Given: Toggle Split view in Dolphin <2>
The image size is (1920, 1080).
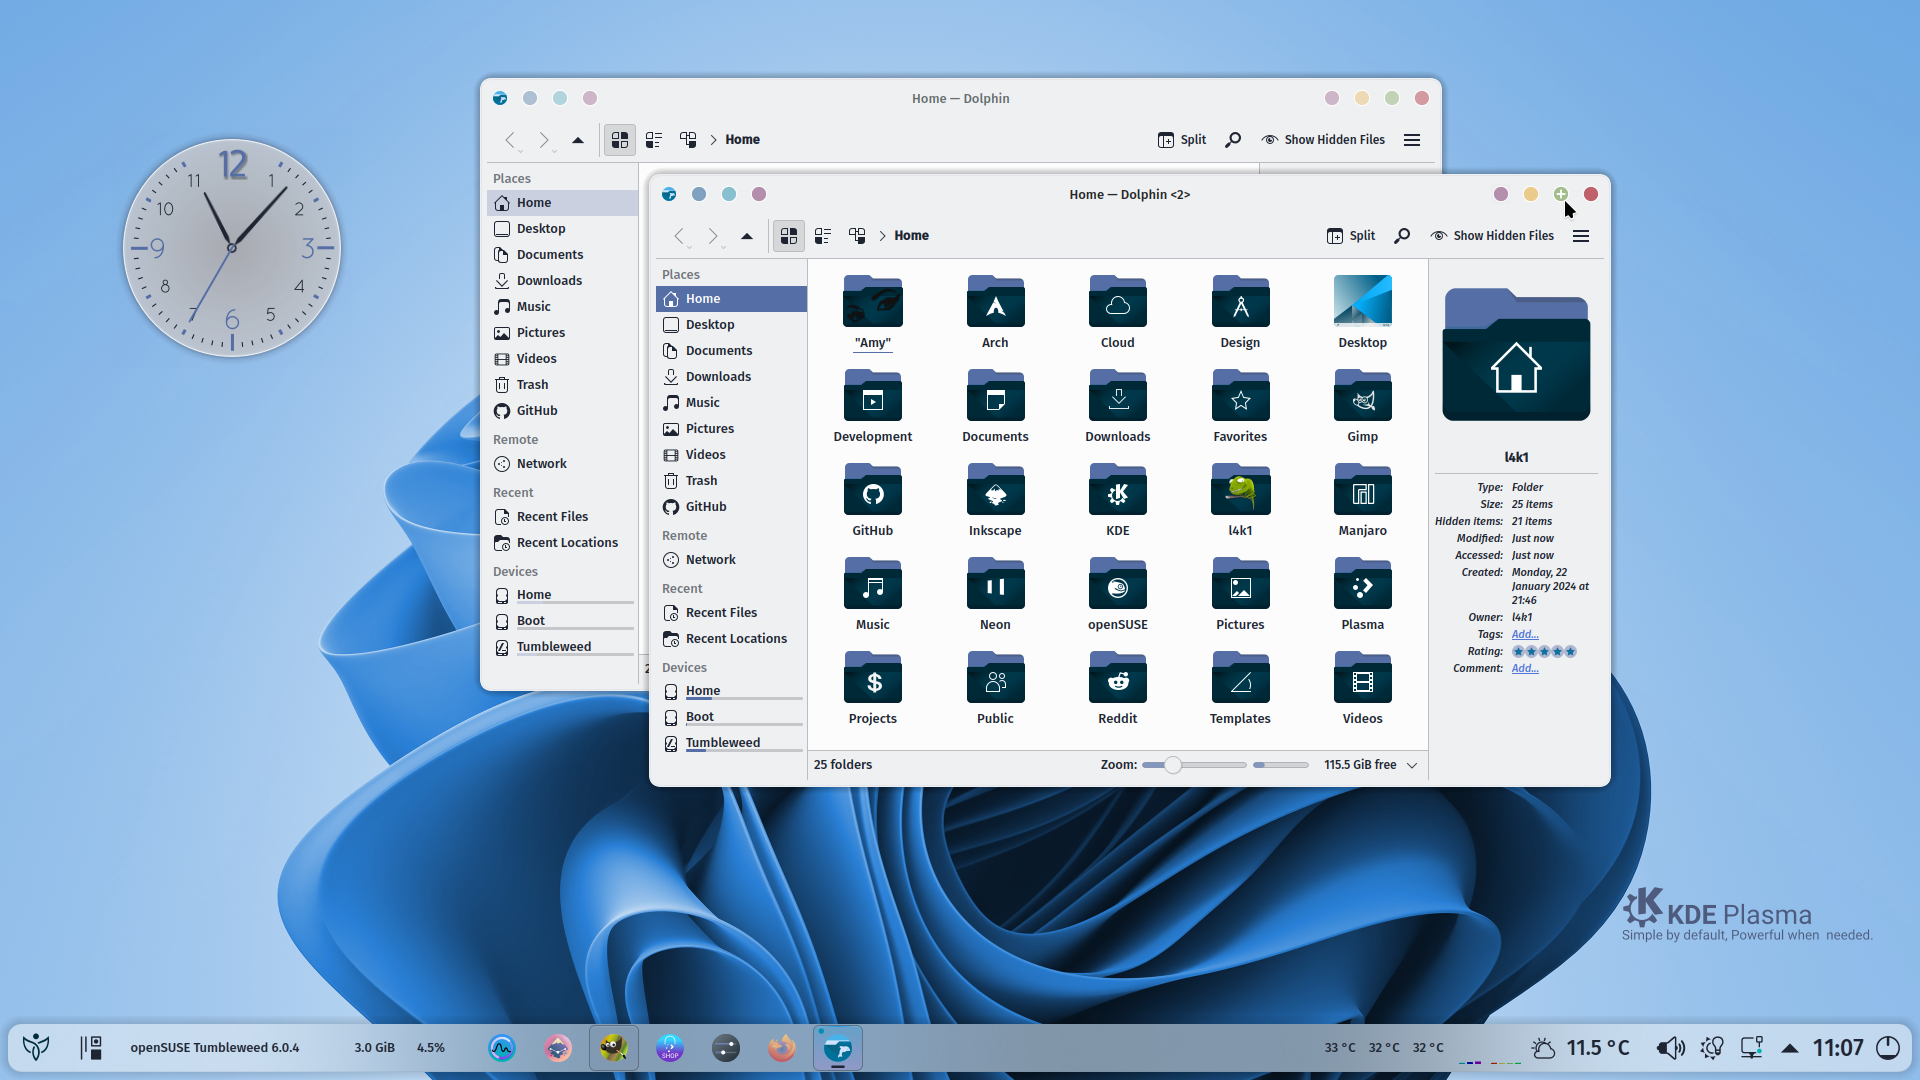Looking at the screenshot, I should 1351,236.
